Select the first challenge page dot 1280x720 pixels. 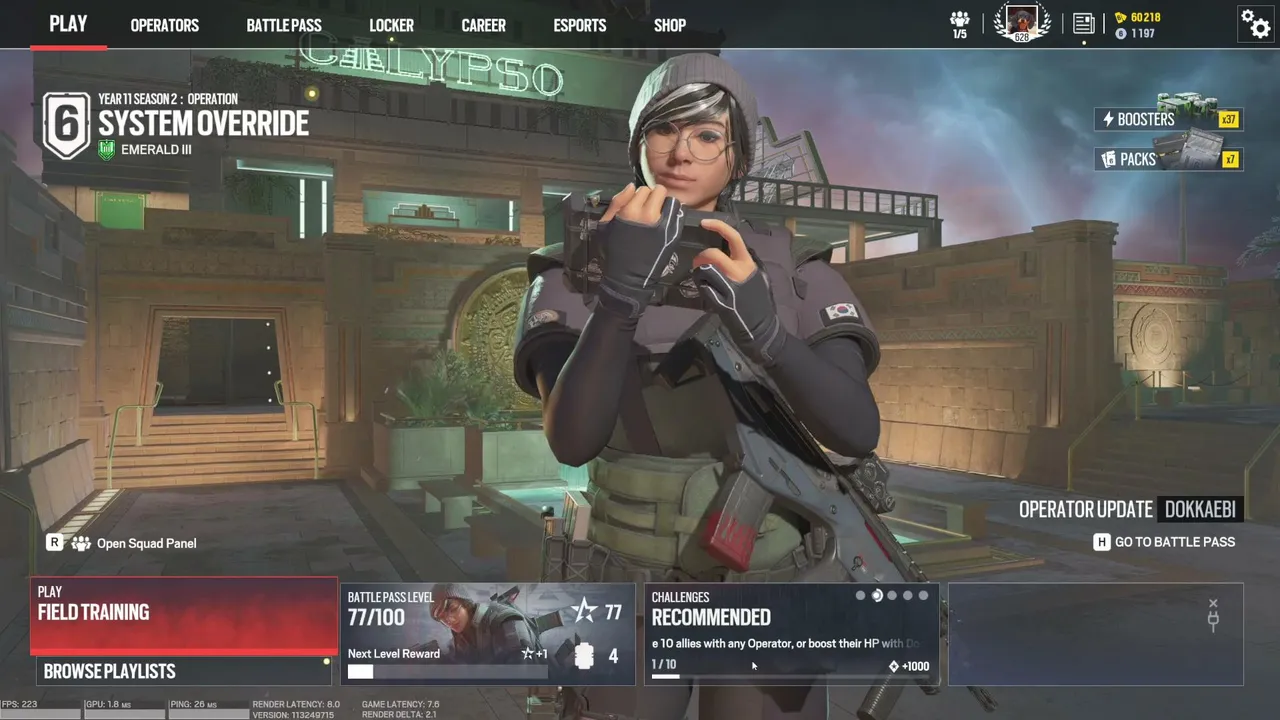point(860,595)
